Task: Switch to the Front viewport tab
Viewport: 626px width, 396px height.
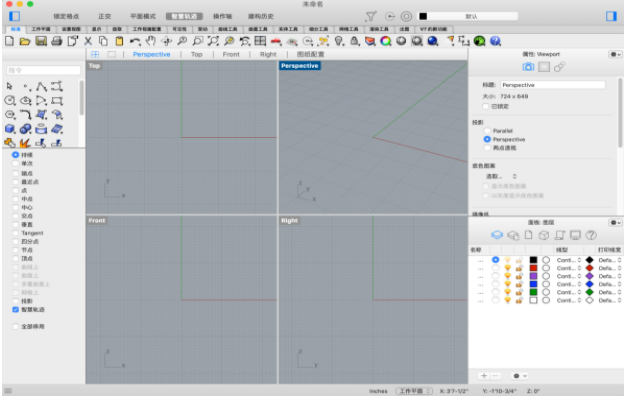Action: pyautogui.click(x=231, y=54)
